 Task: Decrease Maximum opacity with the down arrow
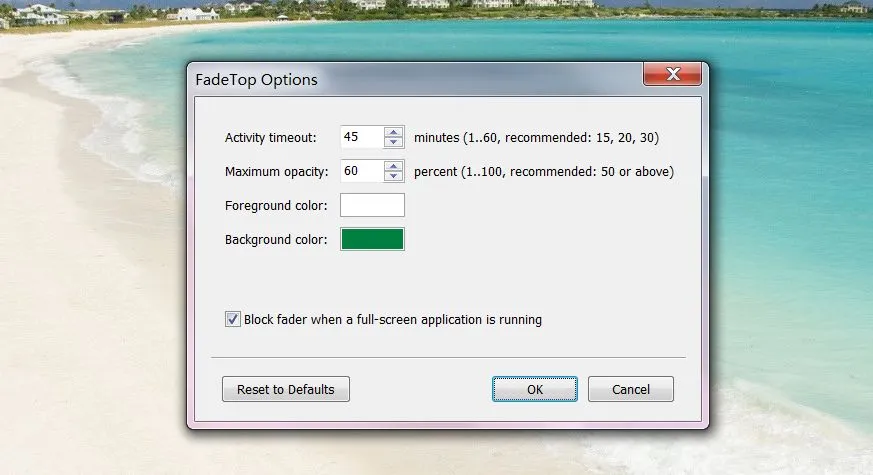[x=394, y=176]
